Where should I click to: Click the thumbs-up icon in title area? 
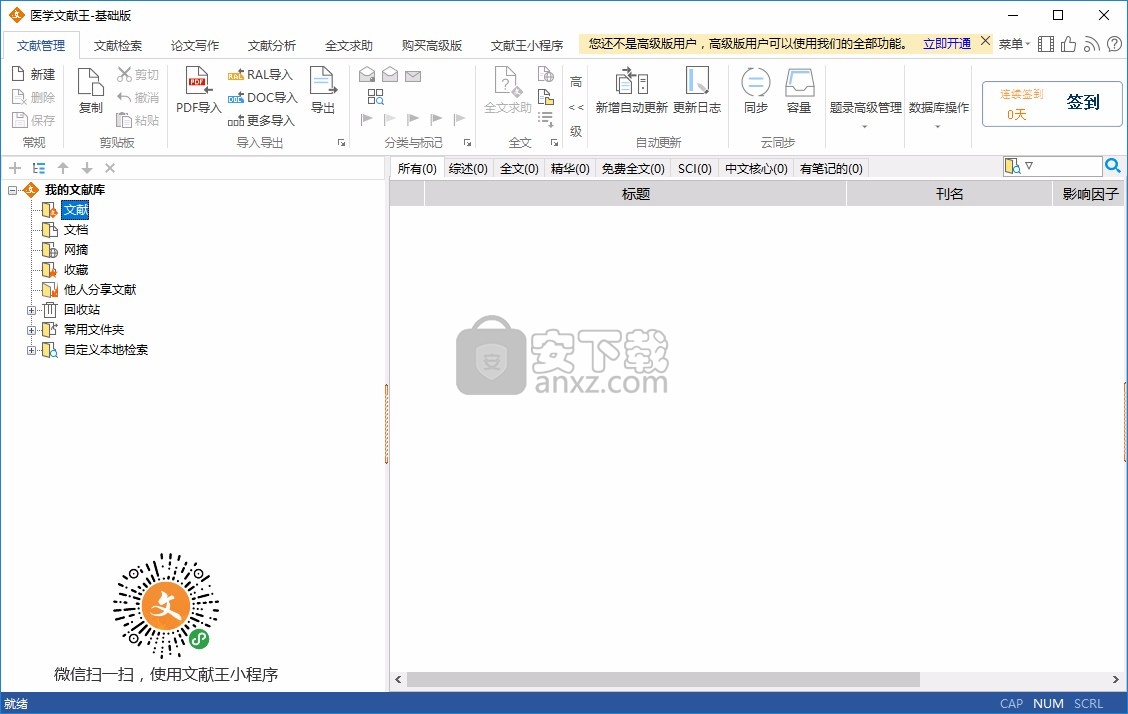[x=1069, y=45]
